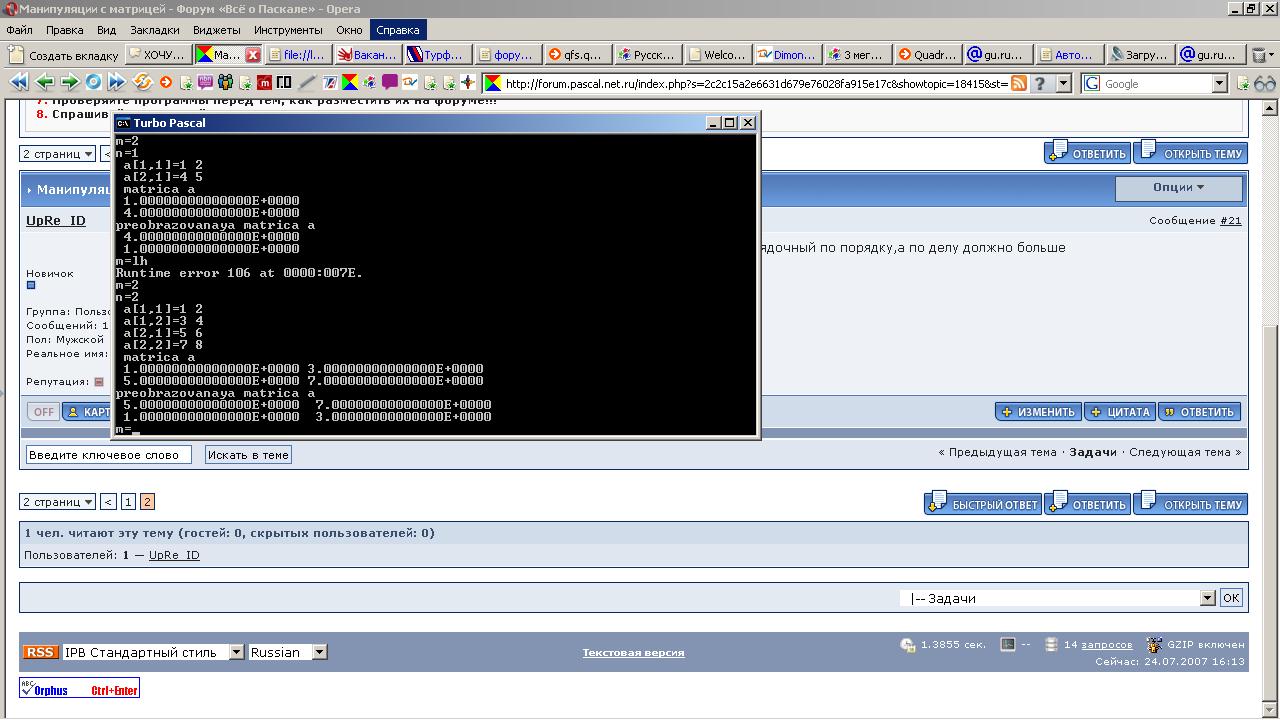Expand the Russian language dropdown

(x=288, y=652)
